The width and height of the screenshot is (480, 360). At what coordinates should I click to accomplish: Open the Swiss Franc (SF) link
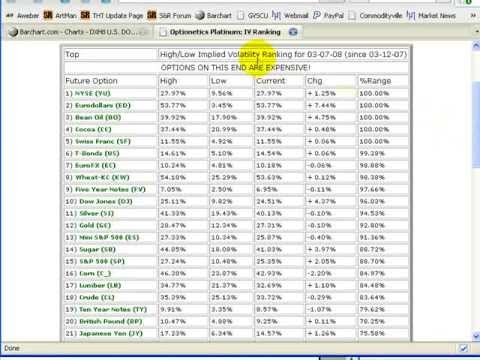103,142
